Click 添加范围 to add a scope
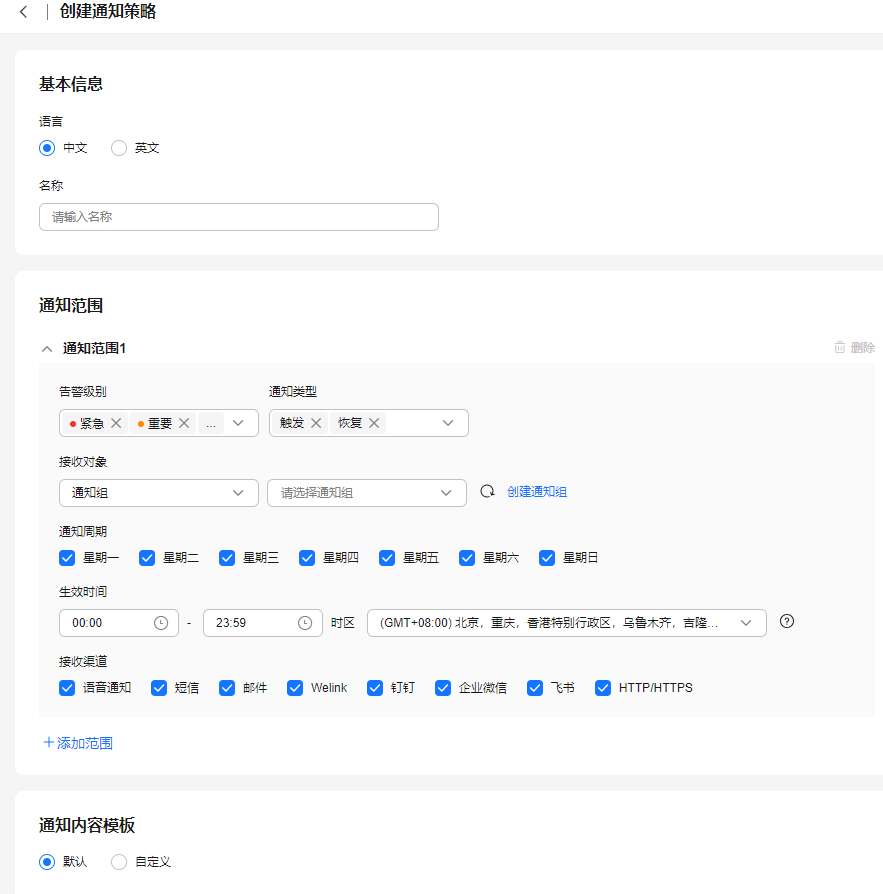The height and width of the screenshot is (894, 883). coord(78,743)
